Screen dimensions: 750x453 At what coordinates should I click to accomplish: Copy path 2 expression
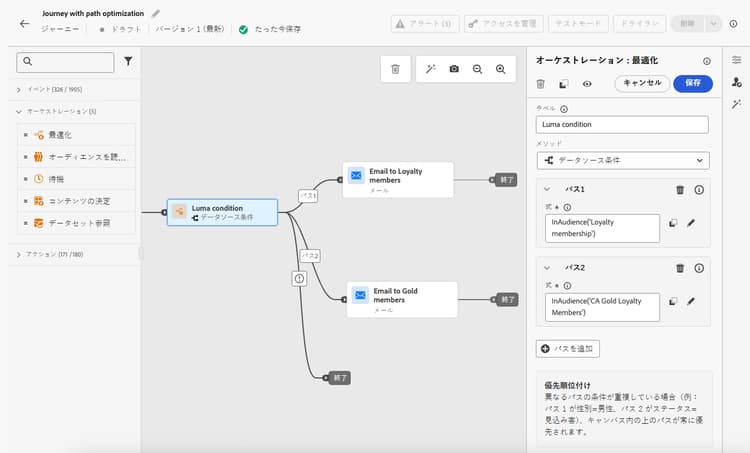[x=673, y=301]
